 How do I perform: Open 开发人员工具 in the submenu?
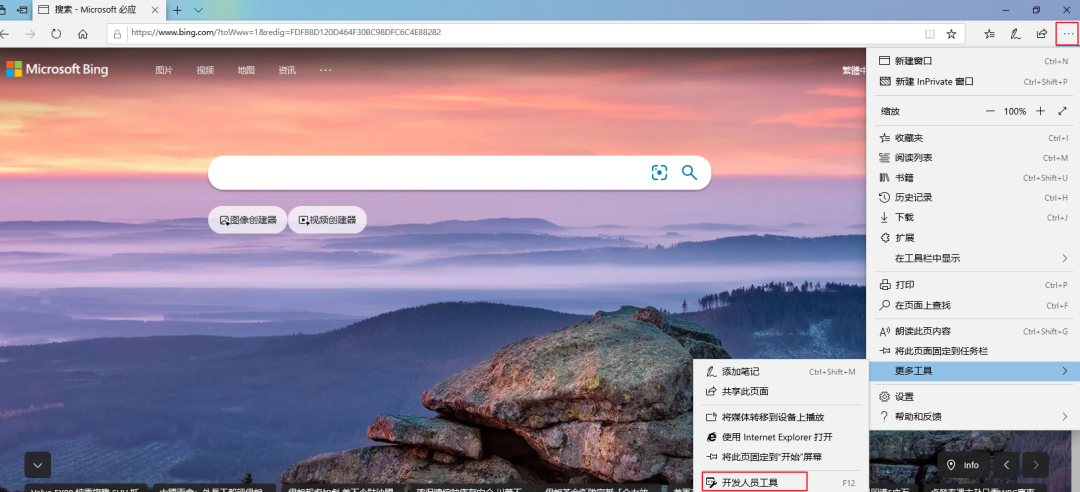[x=780, y=483]
